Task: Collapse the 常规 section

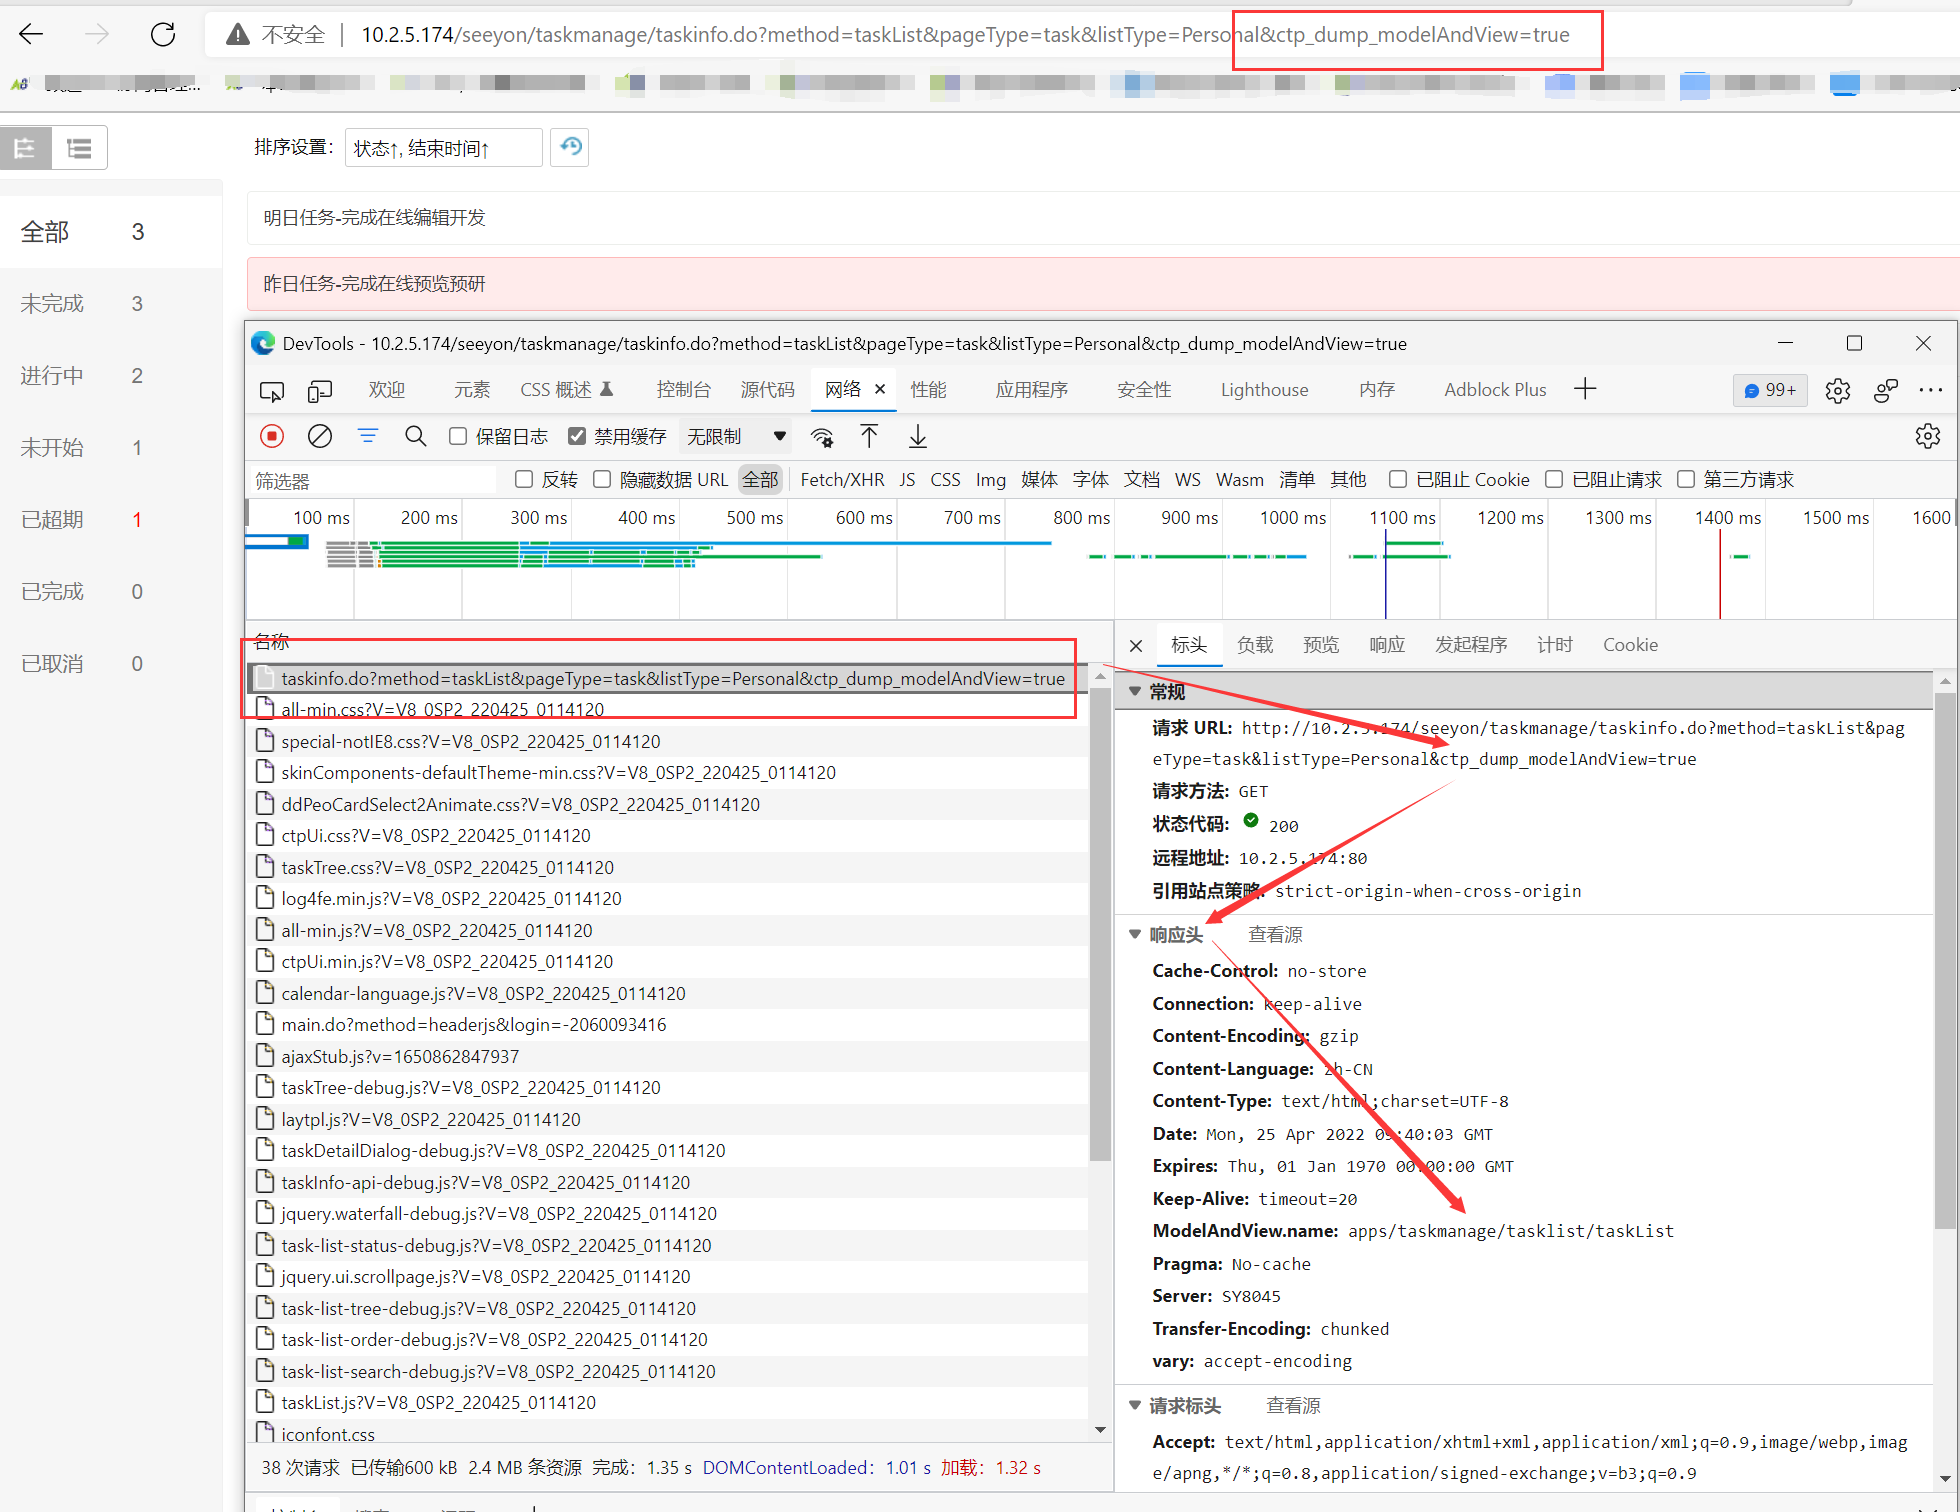Action: coord(1135,691)
